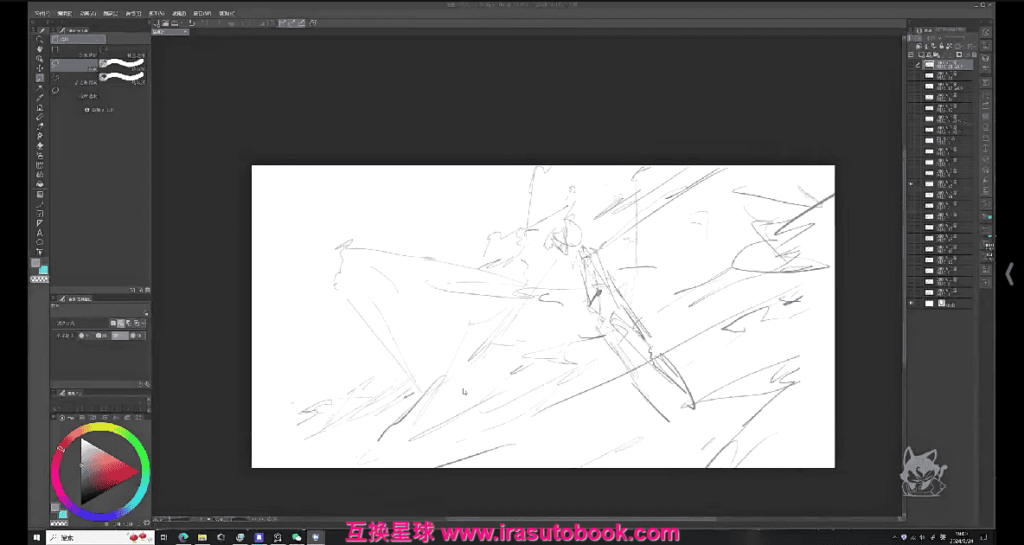Select the Move Layer tool
This screenshot has width=1024, height=545.
click(40, 68)
